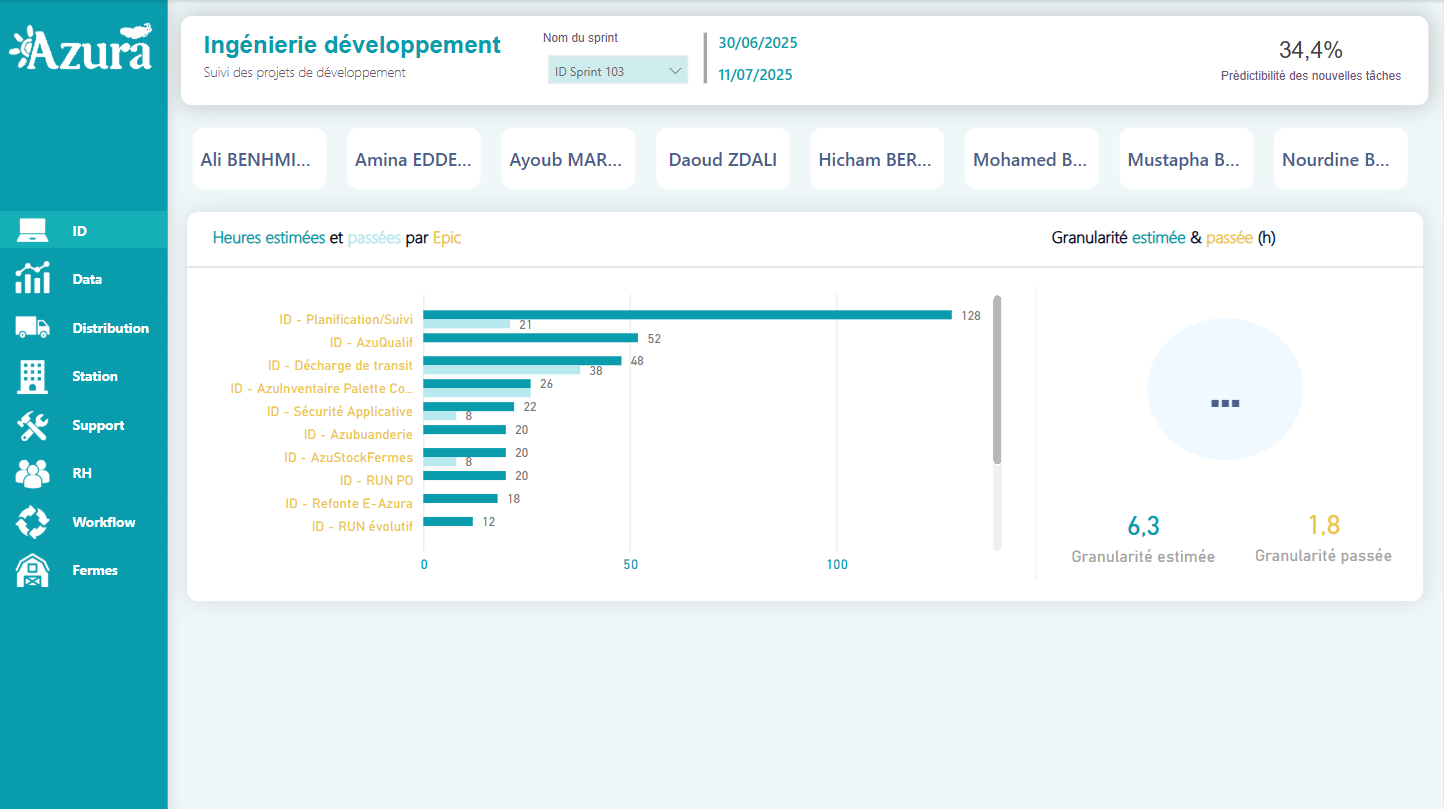This screenshot has width=1444, height=809.
Task: Filter by Ali BENHMI... team member
Action: [259, 159]
